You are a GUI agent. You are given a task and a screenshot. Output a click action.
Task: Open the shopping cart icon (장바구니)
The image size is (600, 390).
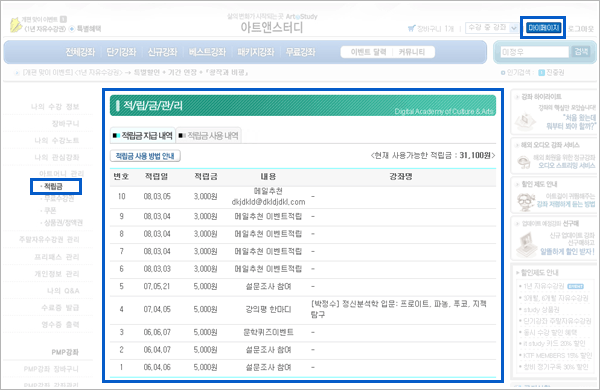(412, 28)
